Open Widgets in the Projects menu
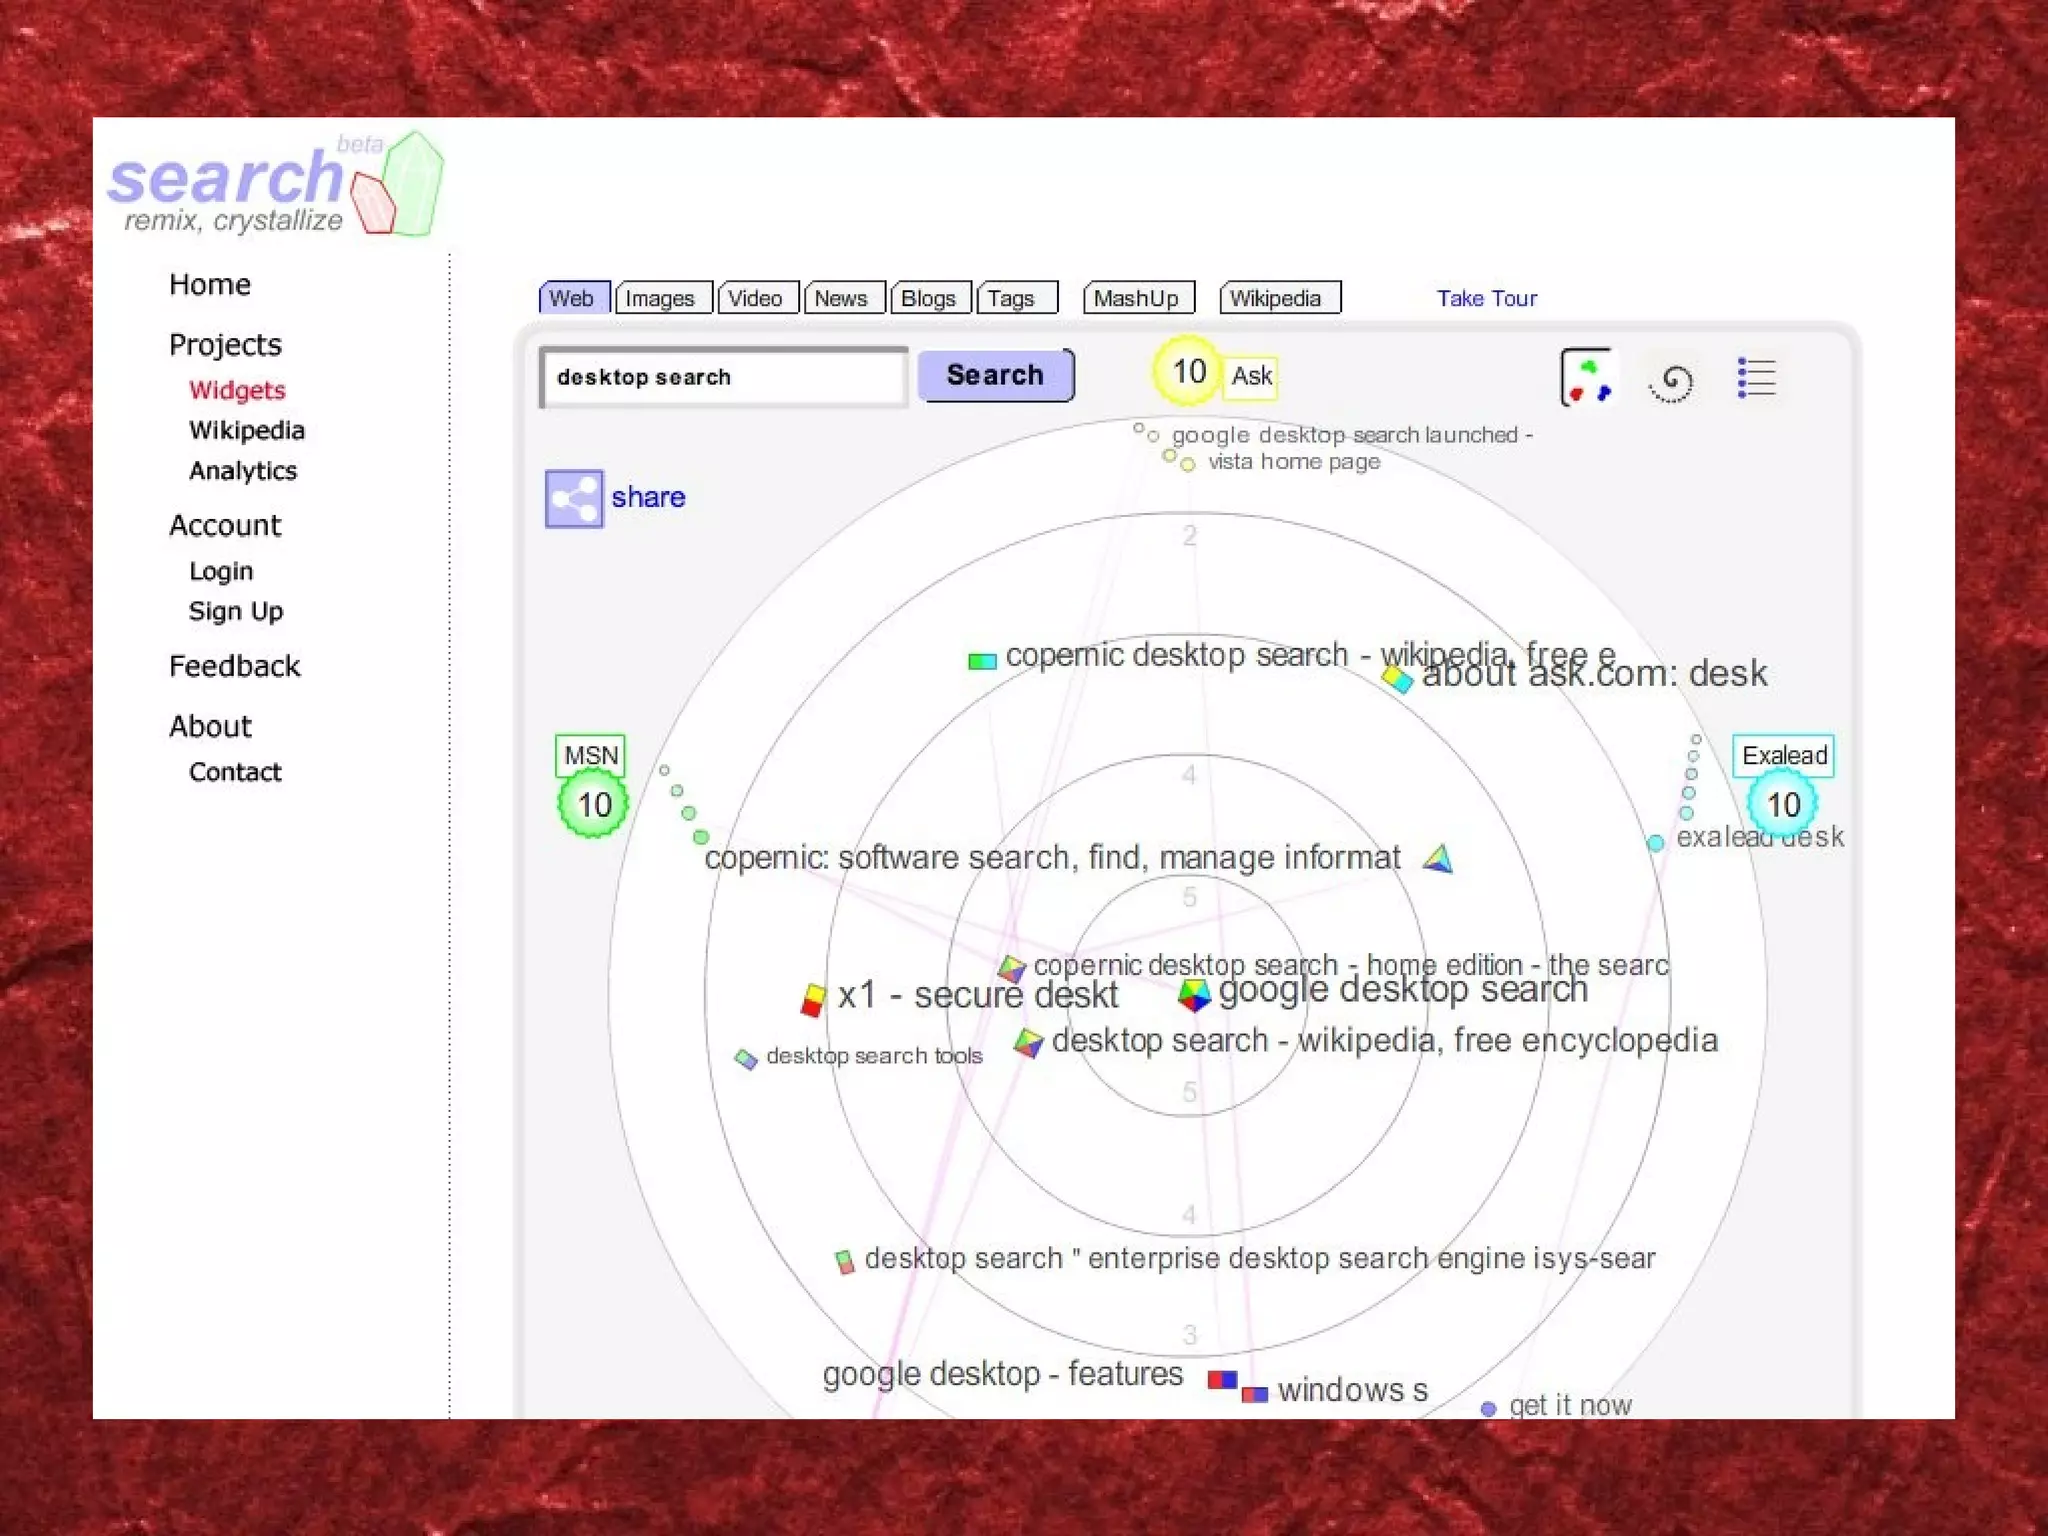This screenshot has width=2048, height=1536. (x=237, y=390)
